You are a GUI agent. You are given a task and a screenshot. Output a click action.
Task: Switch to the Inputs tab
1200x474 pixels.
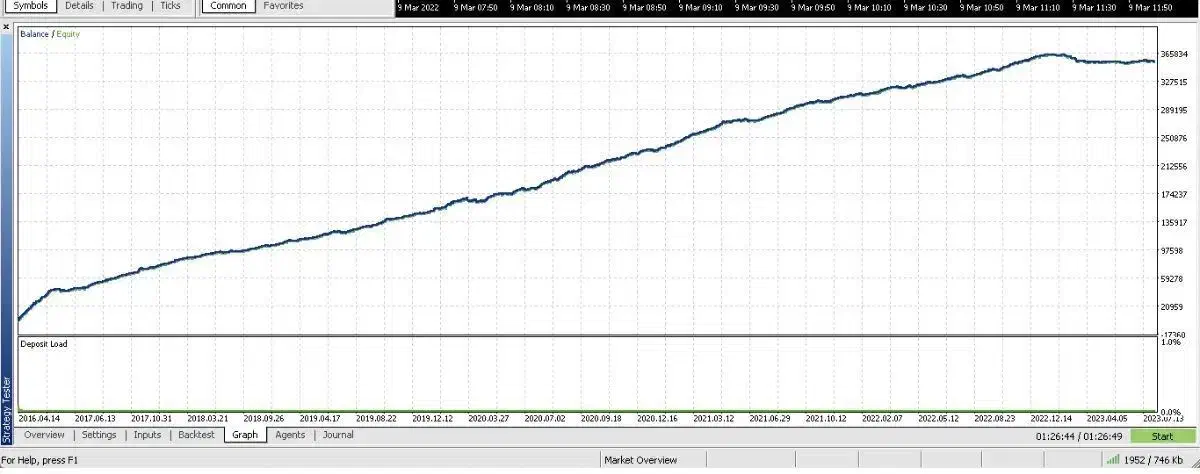pos(147,435)
